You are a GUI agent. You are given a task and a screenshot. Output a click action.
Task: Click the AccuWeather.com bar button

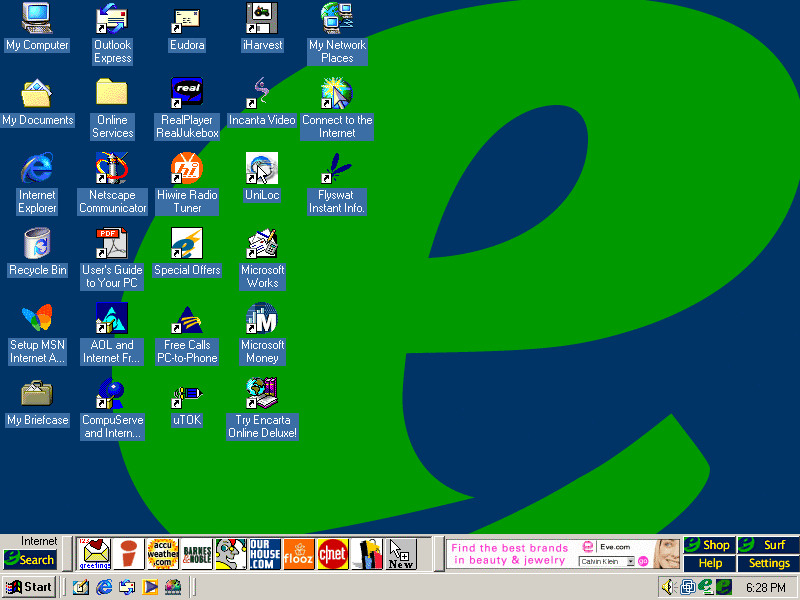[x=162, y=554]
